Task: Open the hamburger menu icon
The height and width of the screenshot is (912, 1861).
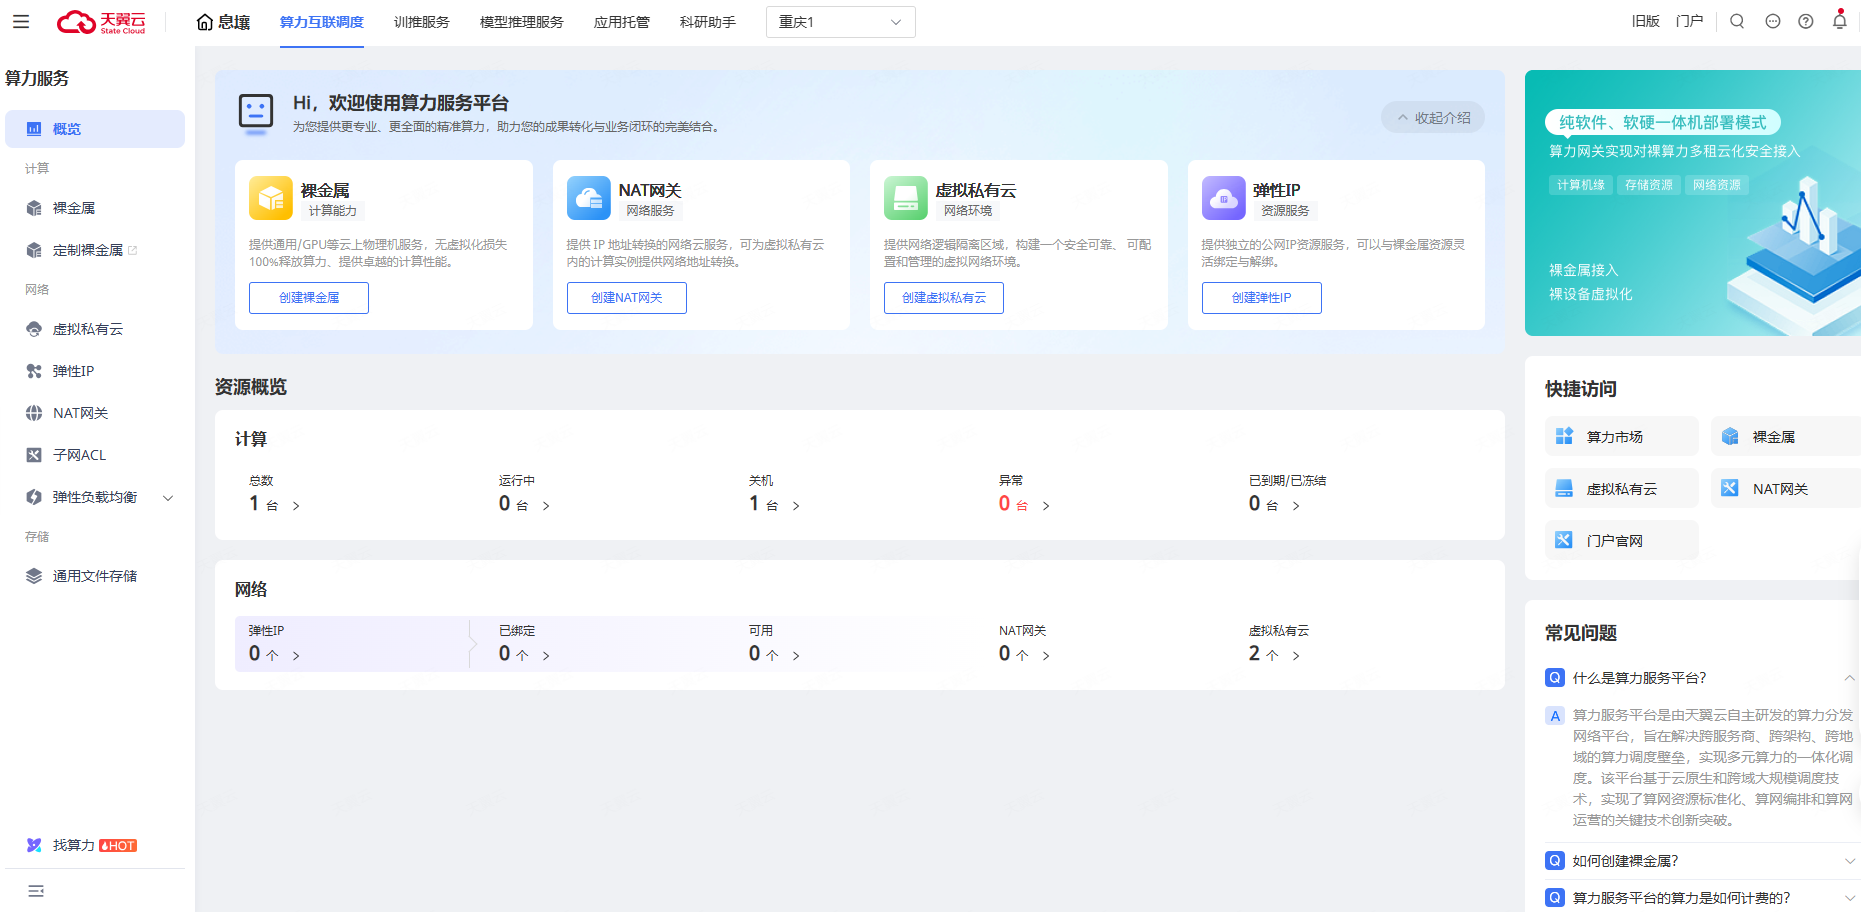Action: point(21,21)
